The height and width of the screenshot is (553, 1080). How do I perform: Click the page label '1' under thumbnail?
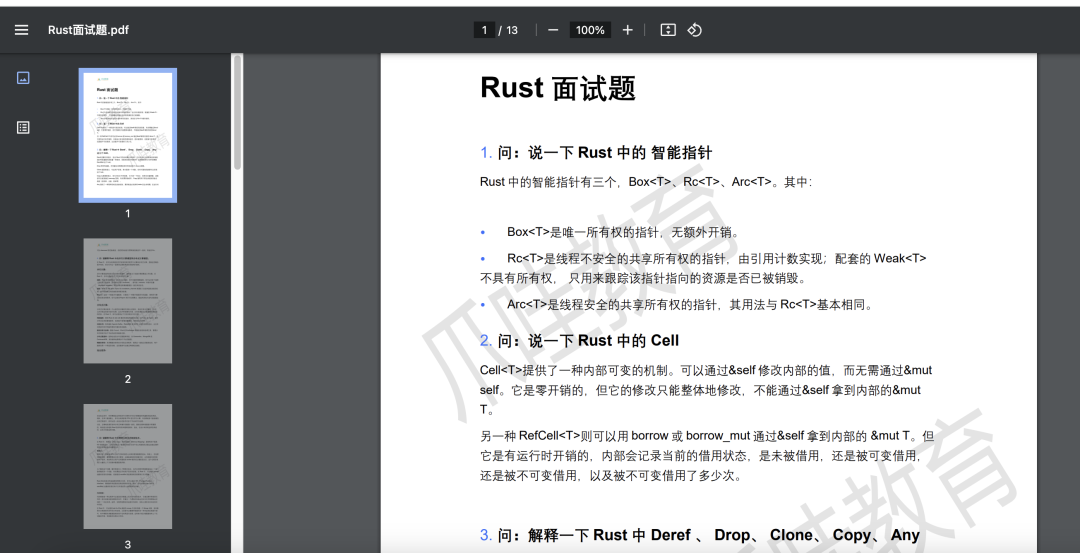click(127, 213)
